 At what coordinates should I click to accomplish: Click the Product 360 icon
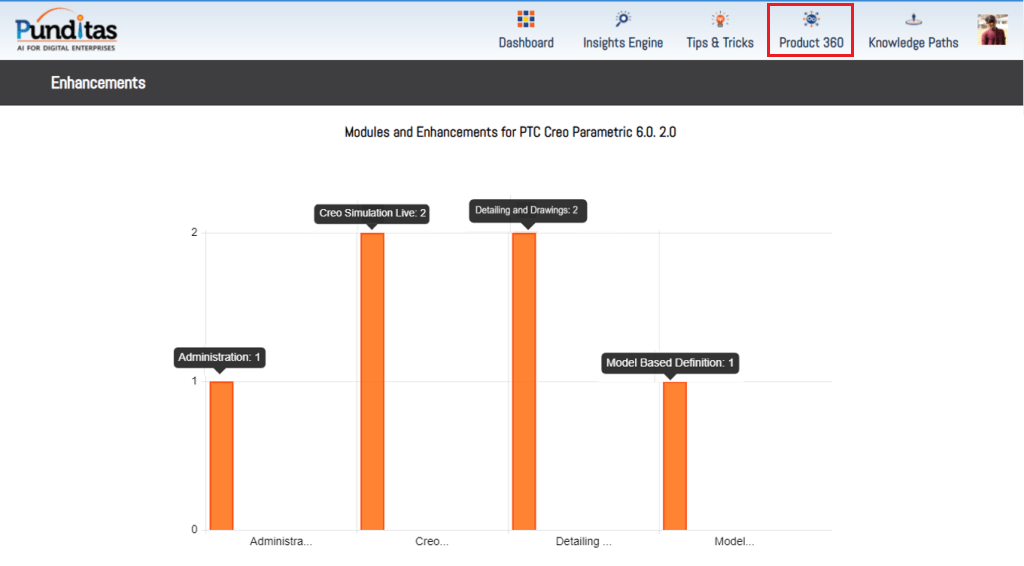click(x=811, y=19)
